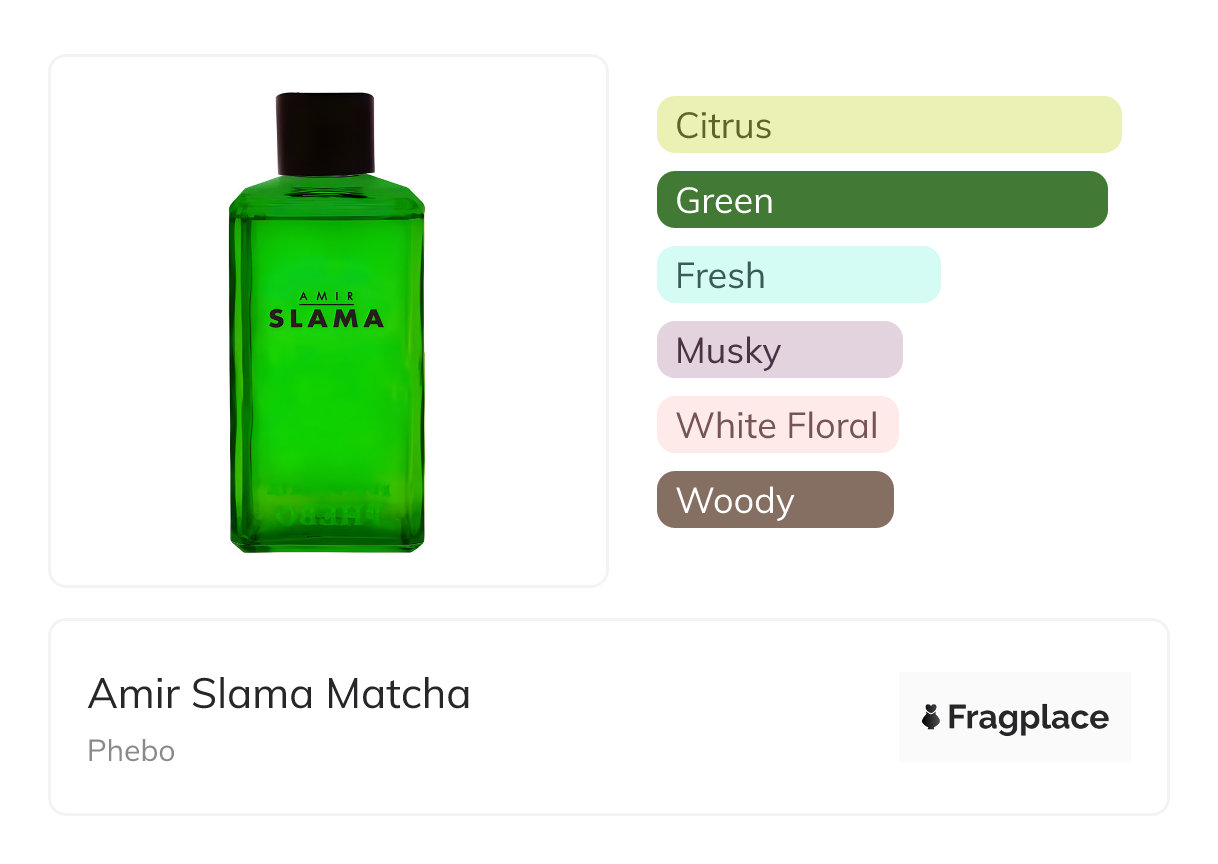Select the Citrus accord bar
The image size is (1218, 864).
pos(889,125)
